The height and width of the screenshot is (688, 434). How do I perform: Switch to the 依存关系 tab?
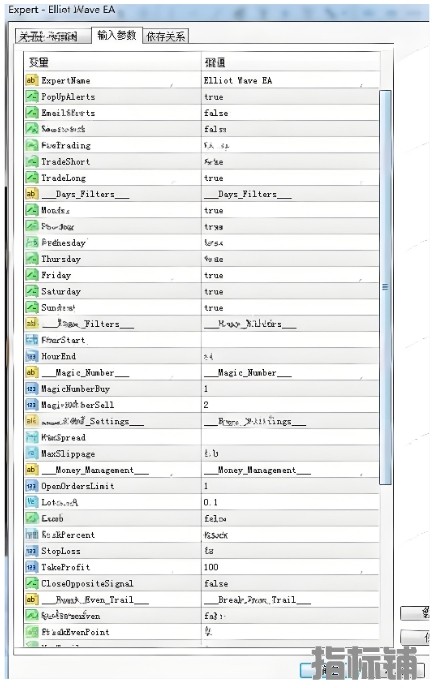pyautogui.click(x=166, y=36)
